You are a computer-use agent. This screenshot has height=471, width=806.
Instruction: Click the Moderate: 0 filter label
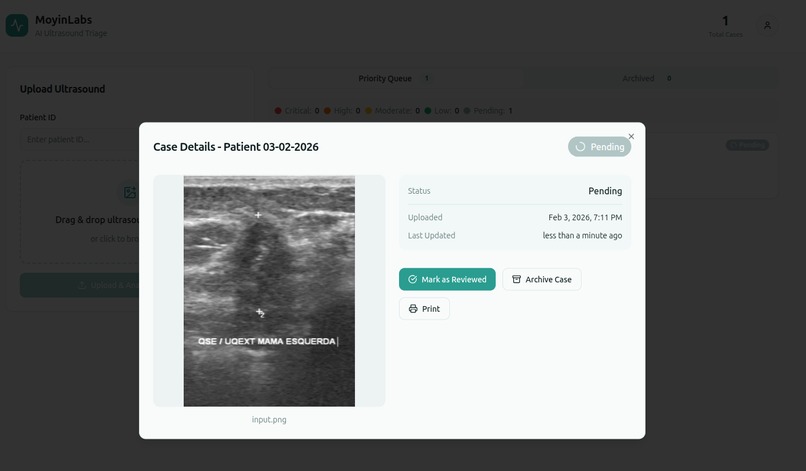click(x=393, y=111)
